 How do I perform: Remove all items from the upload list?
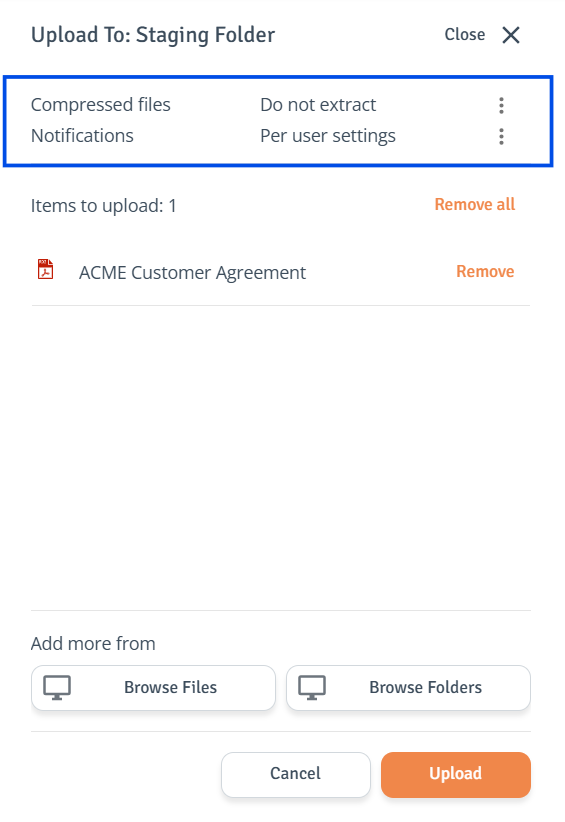tap(475, 204)
